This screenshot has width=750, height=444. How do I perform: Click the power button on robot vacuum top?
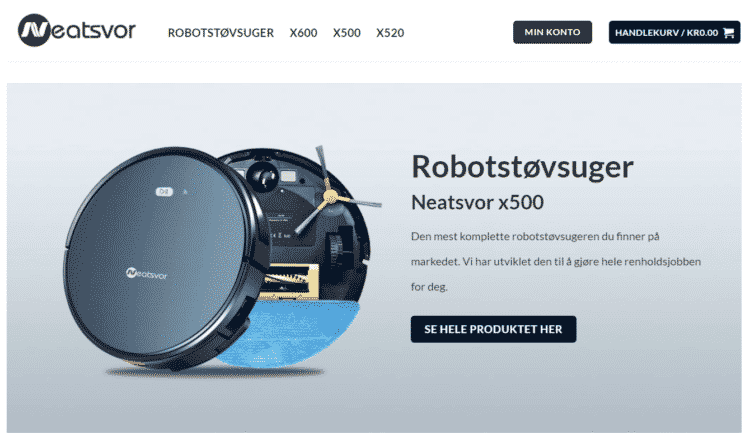[x=164, y=191]
